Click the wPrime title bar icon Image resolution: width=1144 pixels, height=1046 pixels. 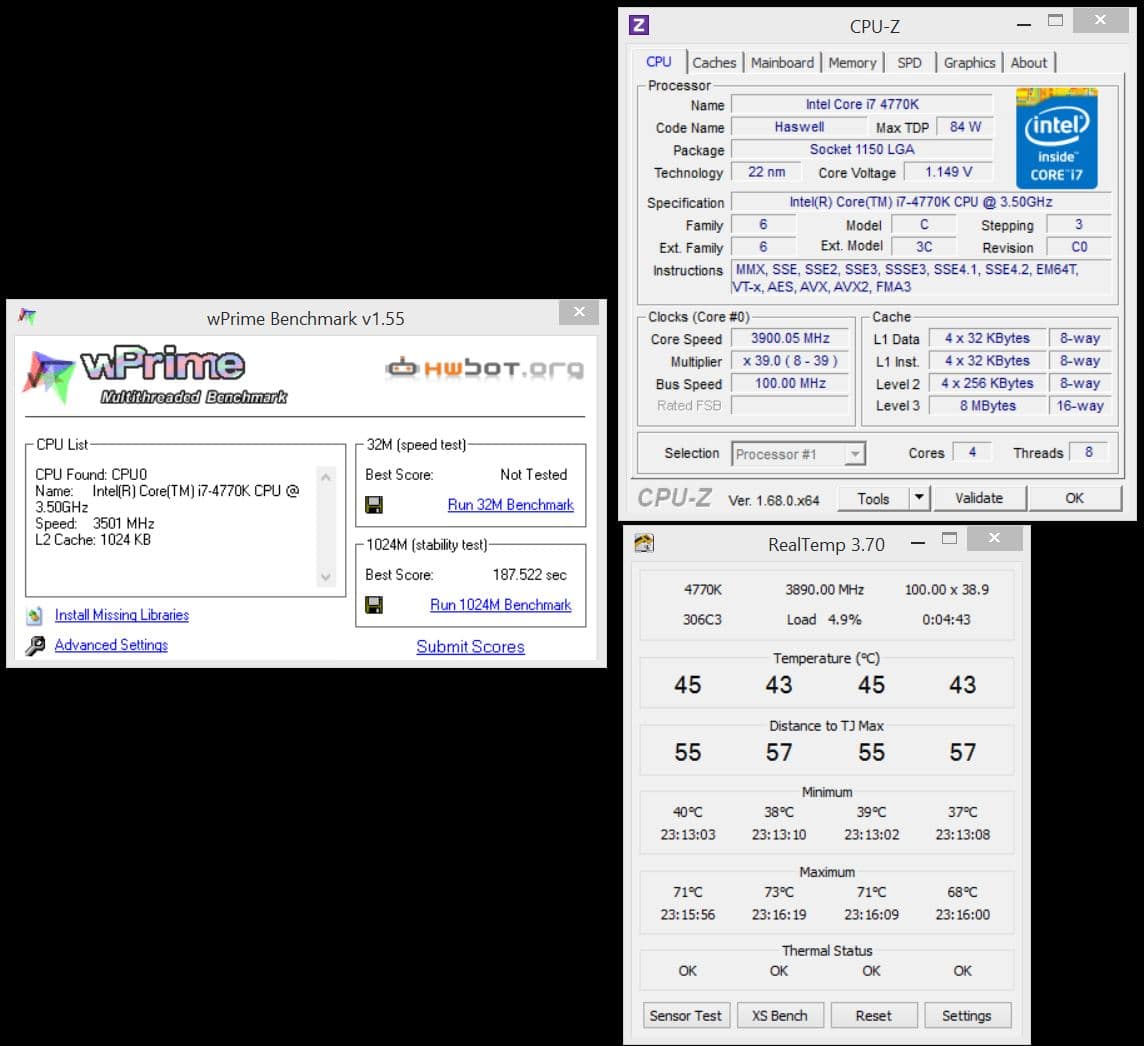click(x=27, y=317)
